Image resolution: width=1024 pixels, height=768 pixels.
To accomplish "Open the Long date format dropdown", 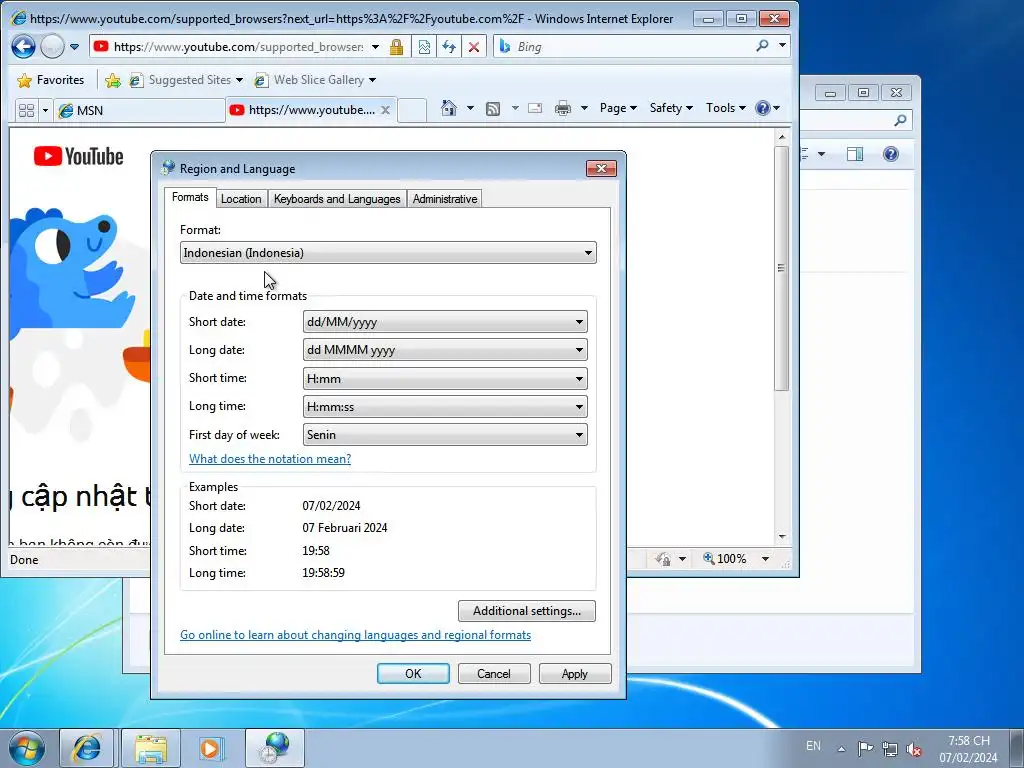I will [445, 350].
